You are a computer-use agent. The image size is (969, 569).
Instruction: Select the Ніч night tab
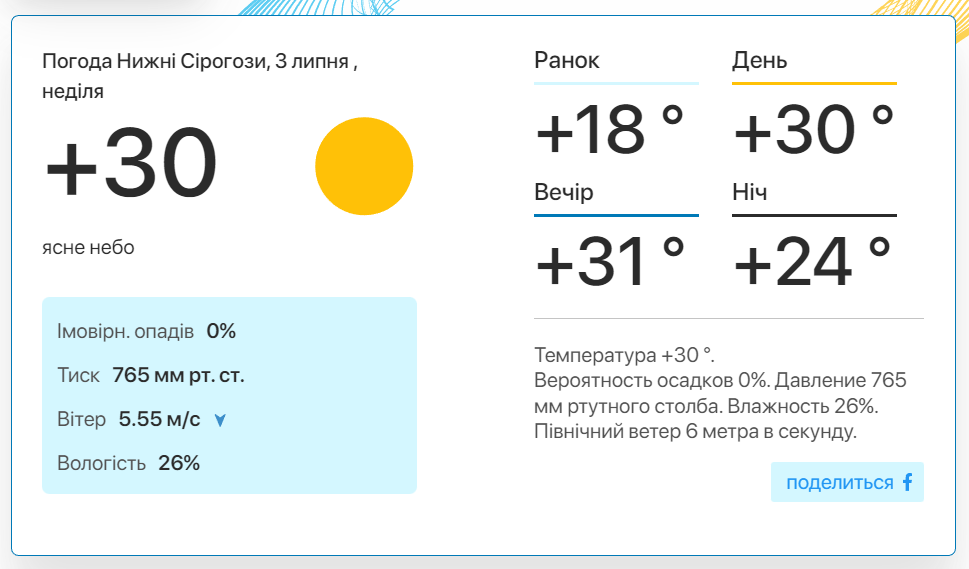814,196
